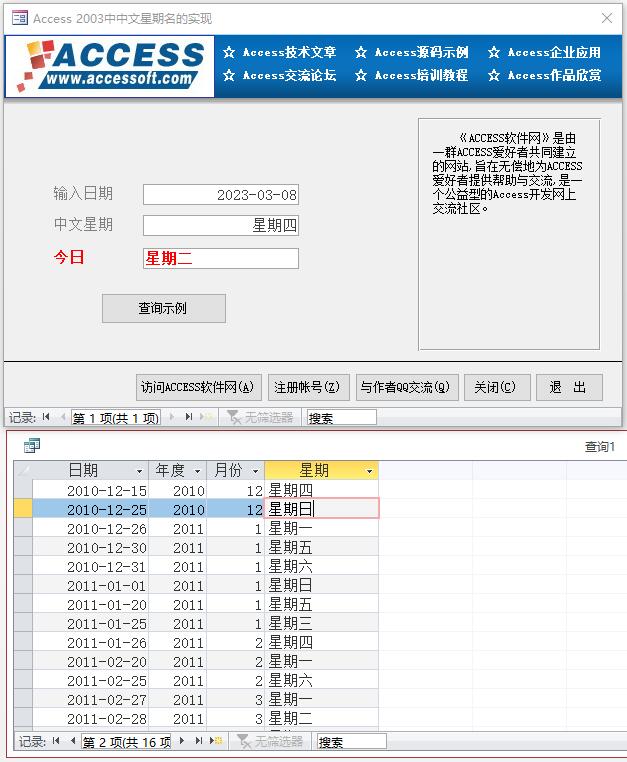Click the form icon in the title bar

pos(20,18)
